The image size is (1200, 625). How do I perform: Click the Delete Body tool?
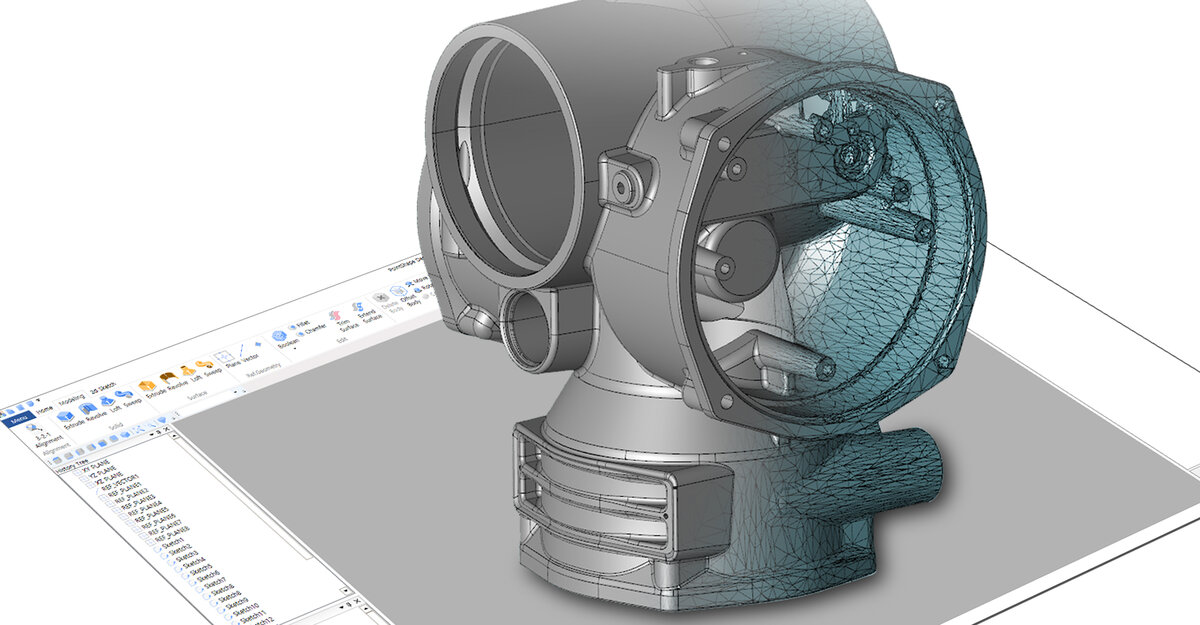pos(387,301)
